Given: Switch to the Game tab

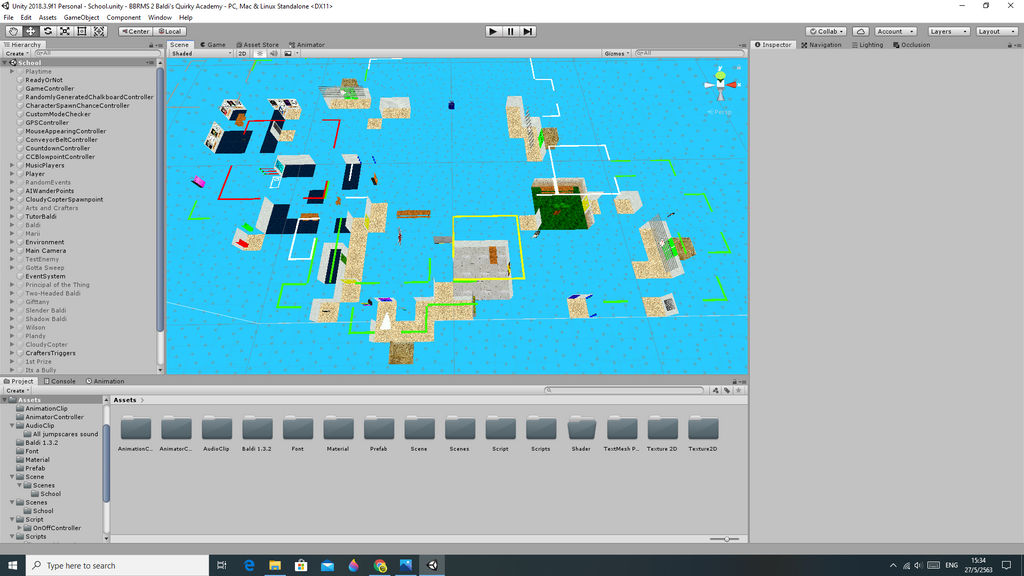Looking at the screenshot, I should tap(213, 45).
